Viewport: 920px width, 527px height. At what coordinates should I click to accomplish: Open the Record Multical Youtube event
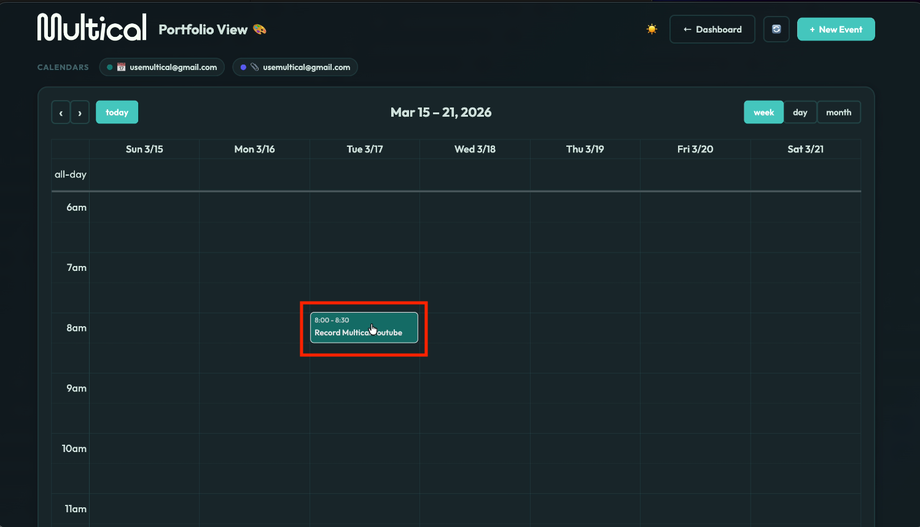[363, 327]
